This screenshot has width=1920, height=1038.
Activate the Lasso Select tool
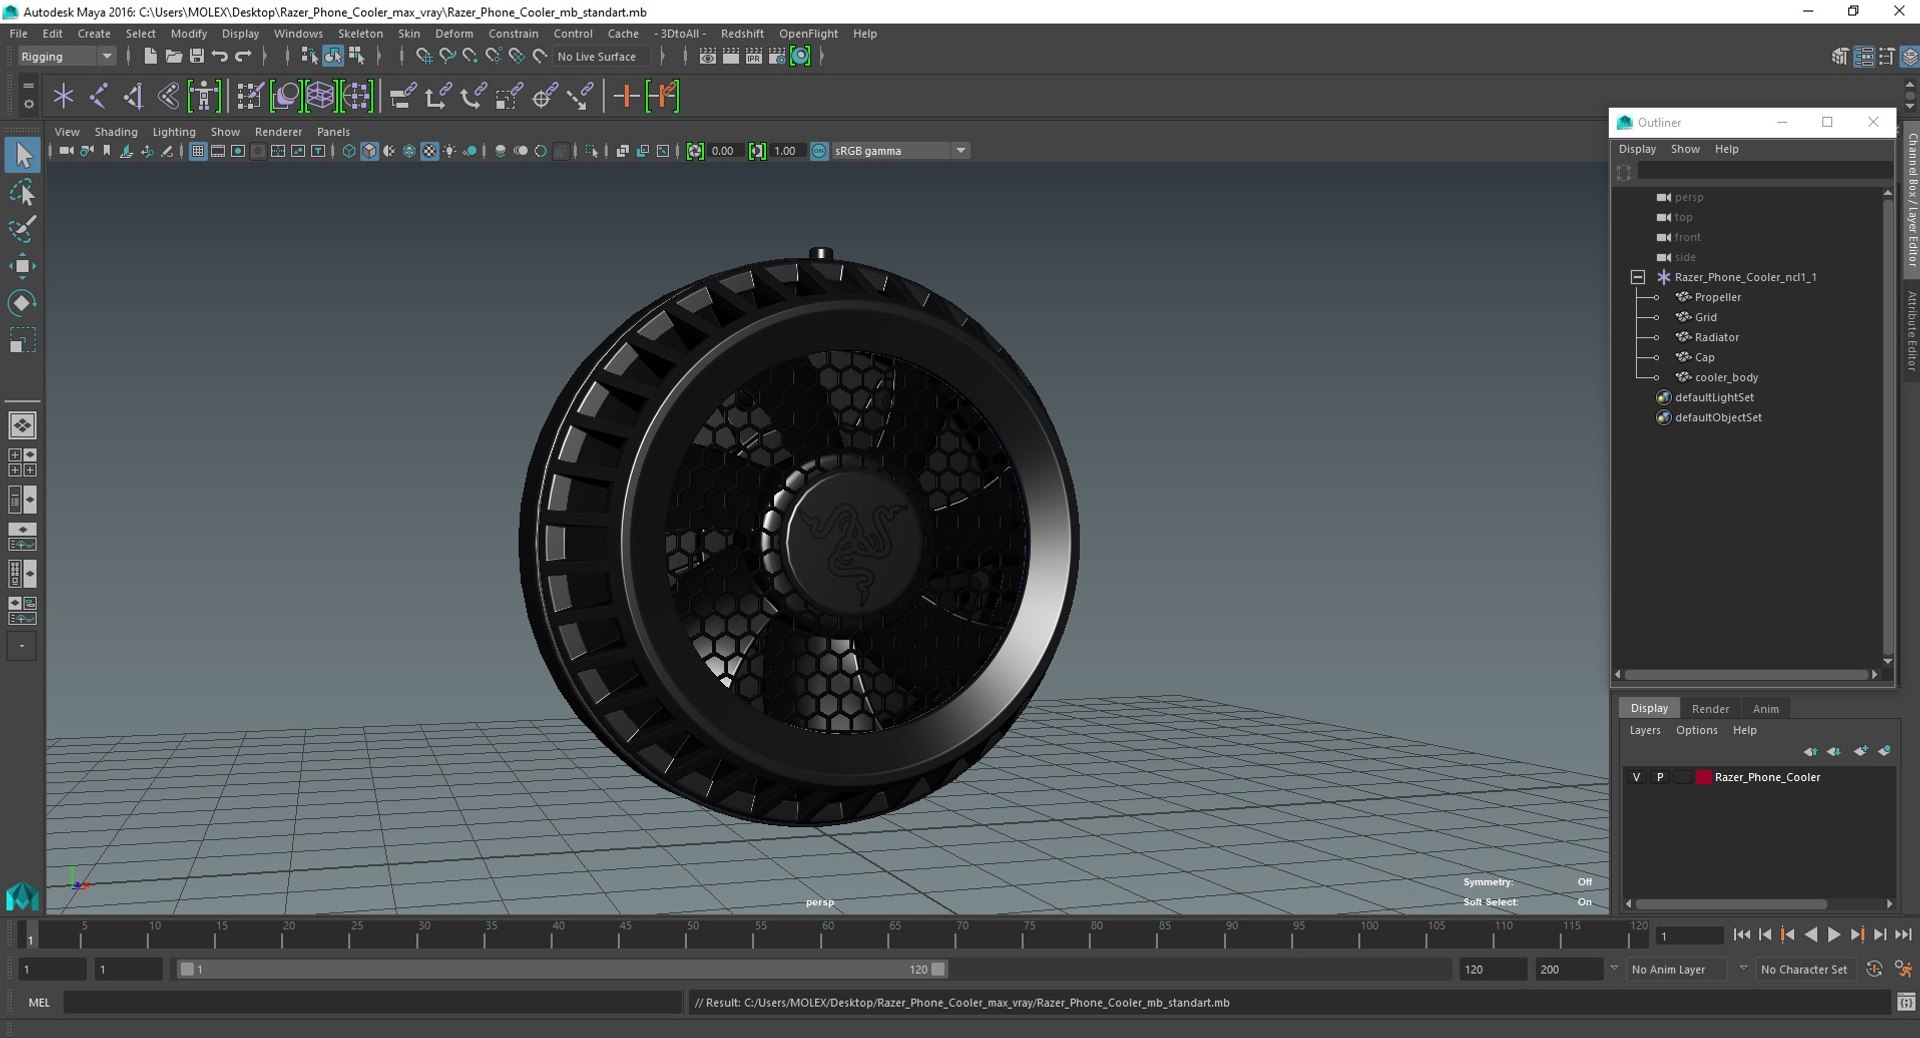click(22, 192)
